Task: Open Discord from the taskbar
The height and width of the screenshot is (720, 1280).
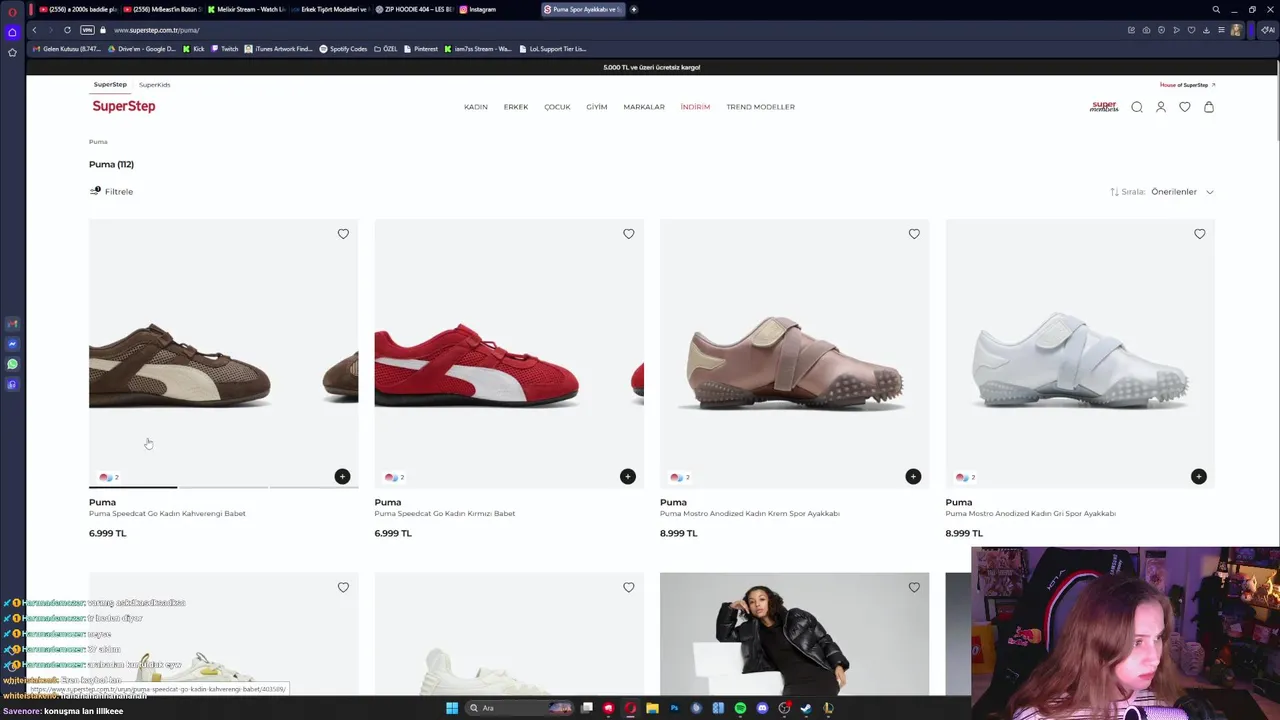Action: pos(762,708)
